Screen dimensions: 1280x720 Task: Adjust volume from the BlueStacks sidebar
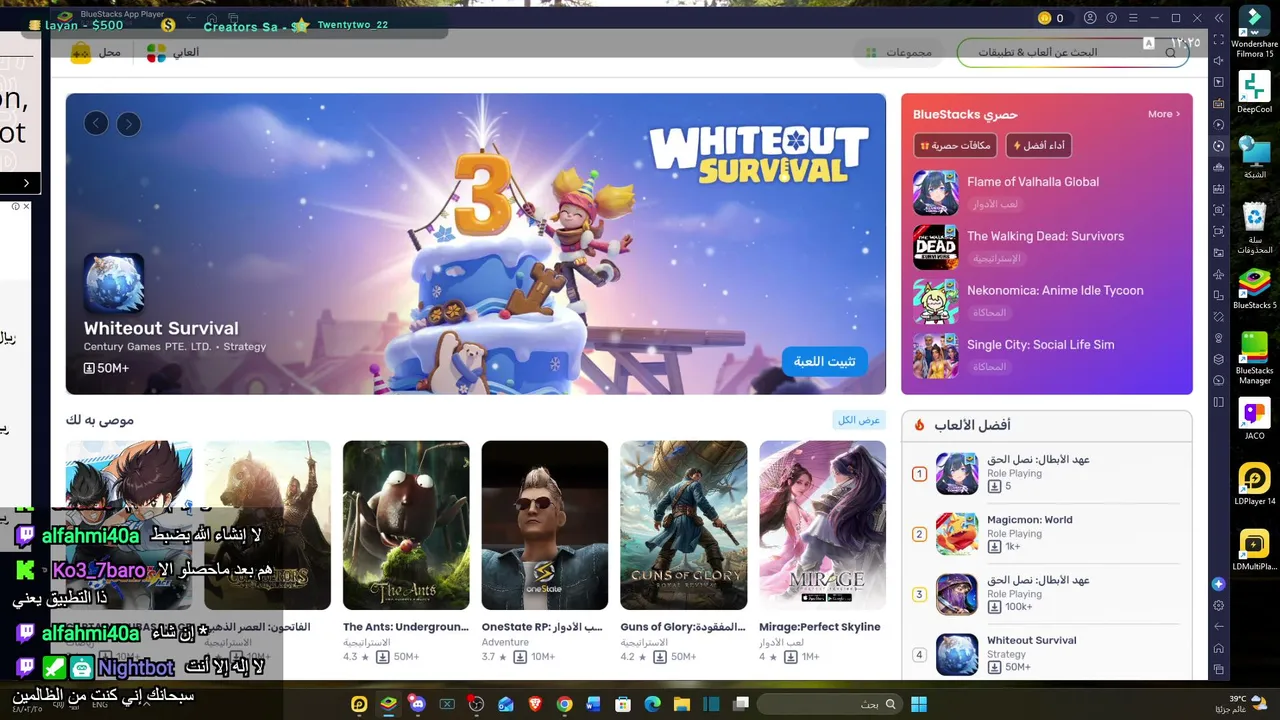pyautogui.click(x=1218, y=61)
